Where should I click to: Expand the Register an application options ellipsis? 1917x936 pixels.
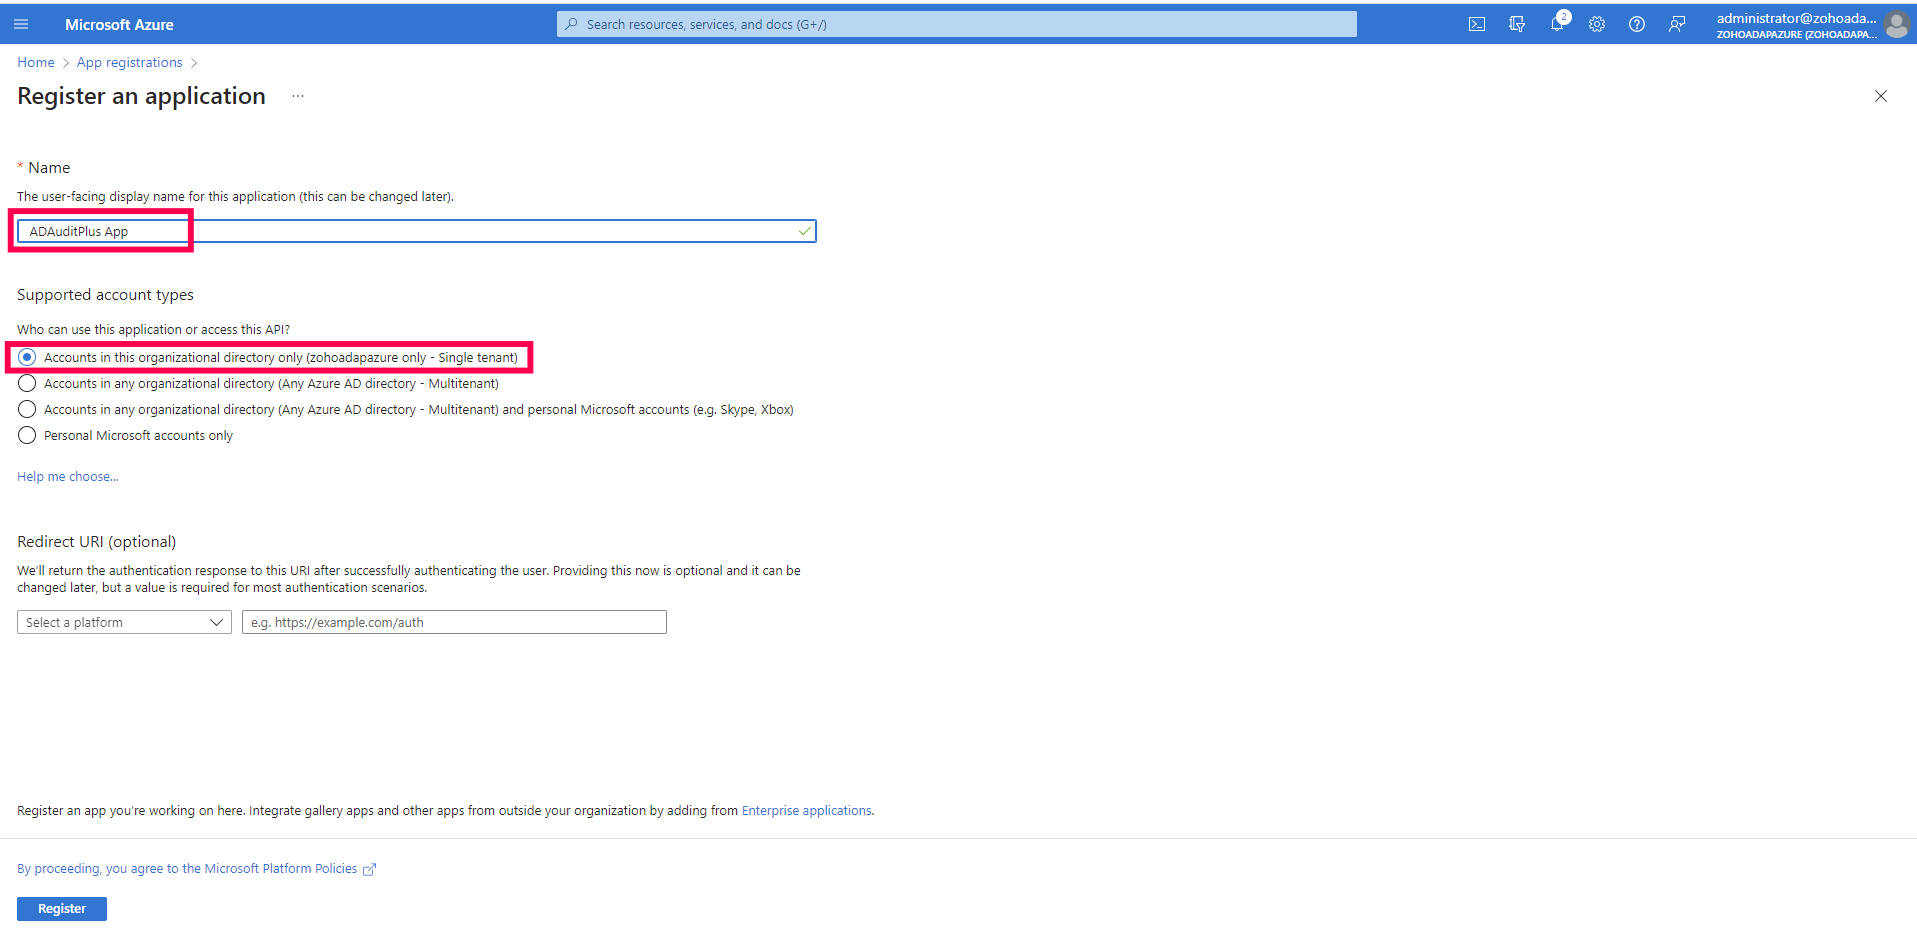point(296,96)
